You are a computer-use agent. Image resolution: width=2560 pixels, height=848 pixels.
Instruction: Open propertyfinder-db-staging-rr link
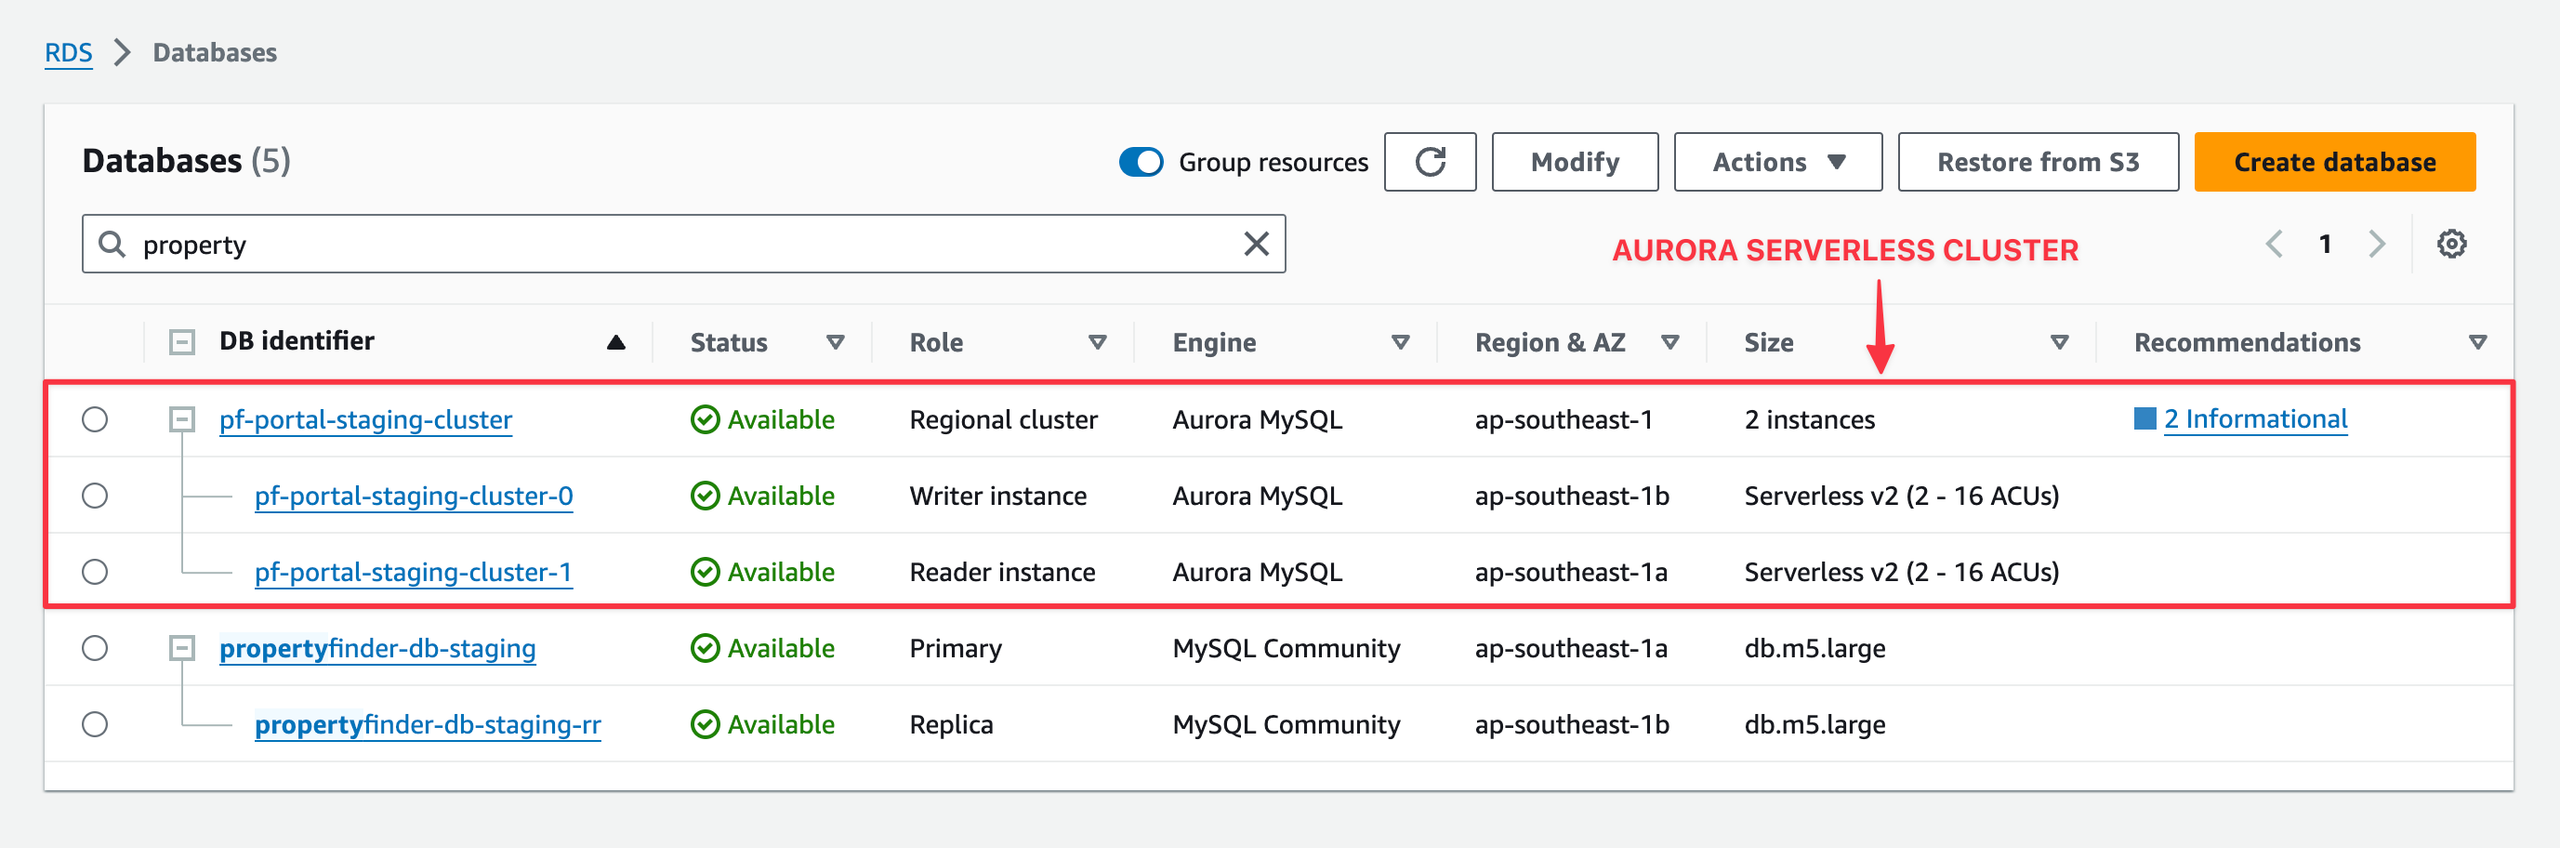428,725
